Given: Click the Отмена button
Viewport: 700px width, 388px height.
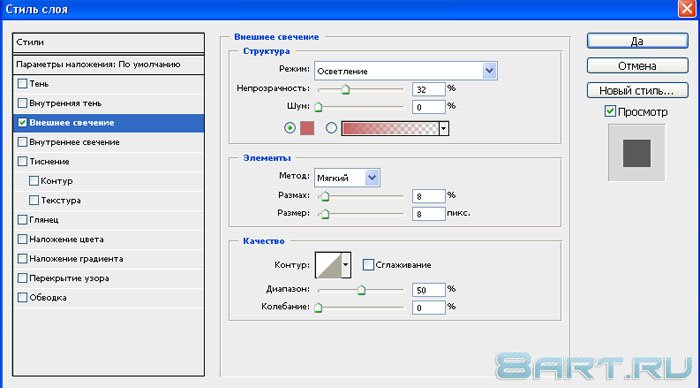Looking at the screenshot, I should tap(637, 66).
